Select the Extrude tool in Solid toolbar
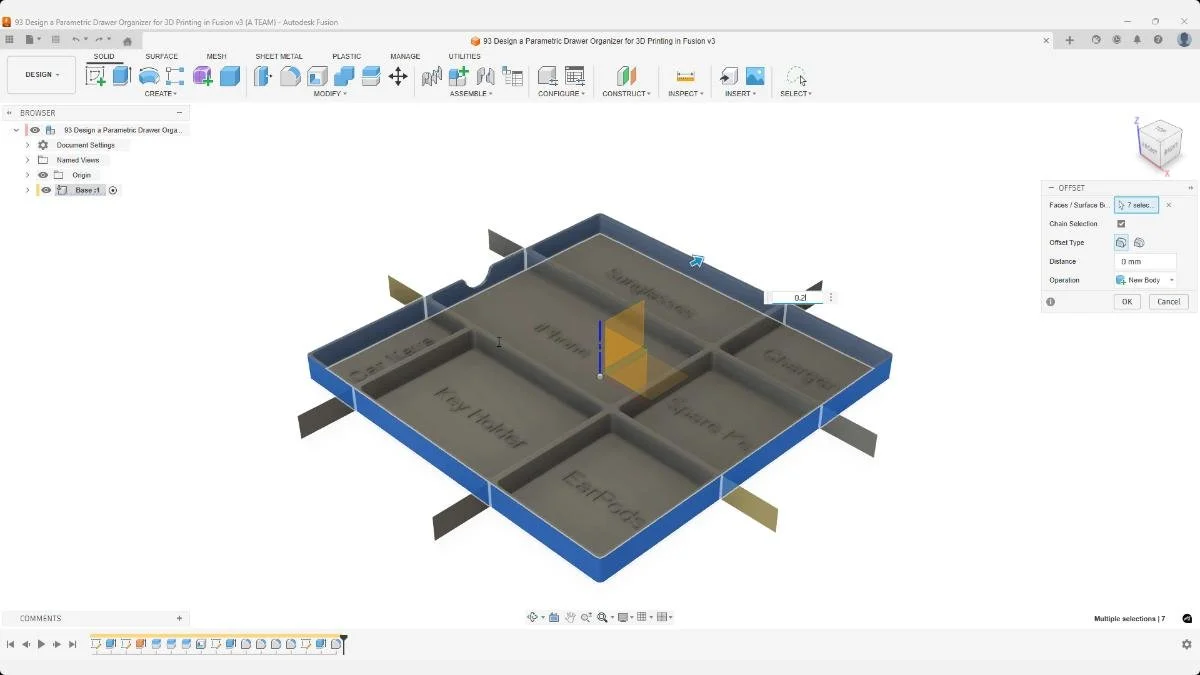Screen dimensions: 1200x675 tap(119, 75)
